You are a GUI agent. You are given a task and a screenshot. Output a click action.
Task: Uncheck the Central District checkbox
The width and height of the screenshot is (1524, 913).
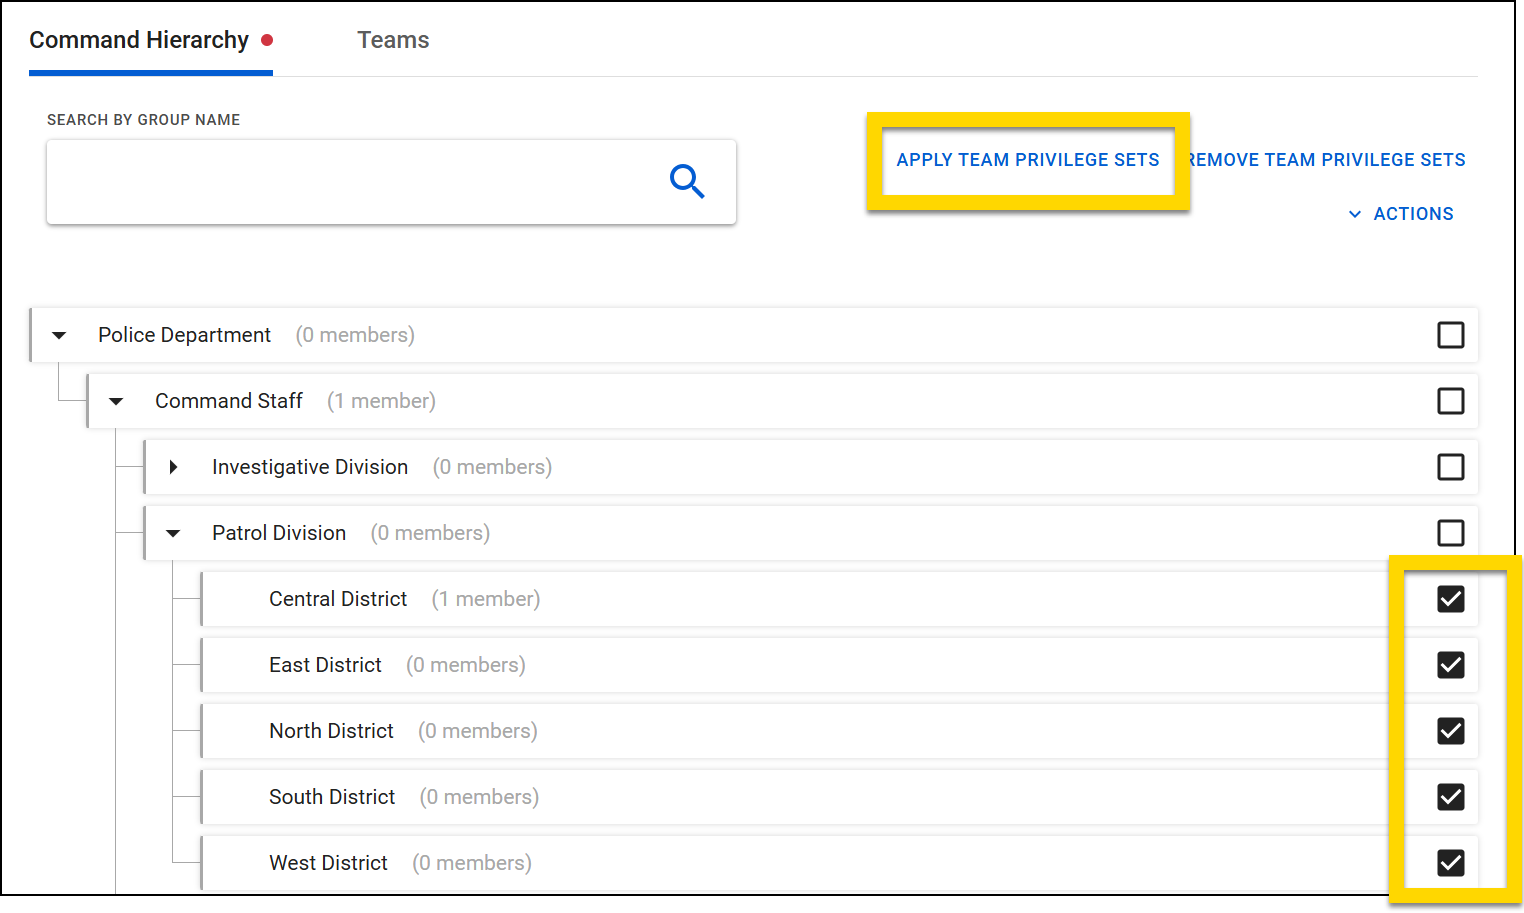[x=1451, y=599]
